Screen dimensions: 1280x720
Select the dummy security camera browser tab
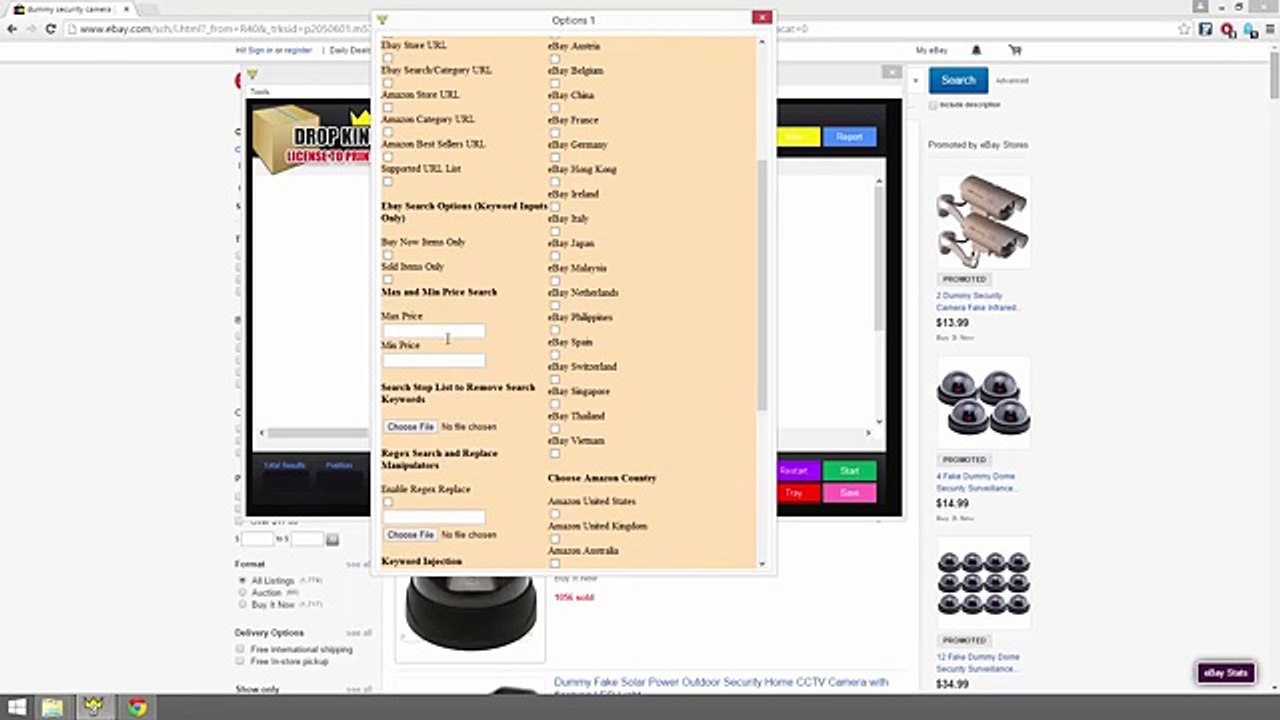(68, 9)
